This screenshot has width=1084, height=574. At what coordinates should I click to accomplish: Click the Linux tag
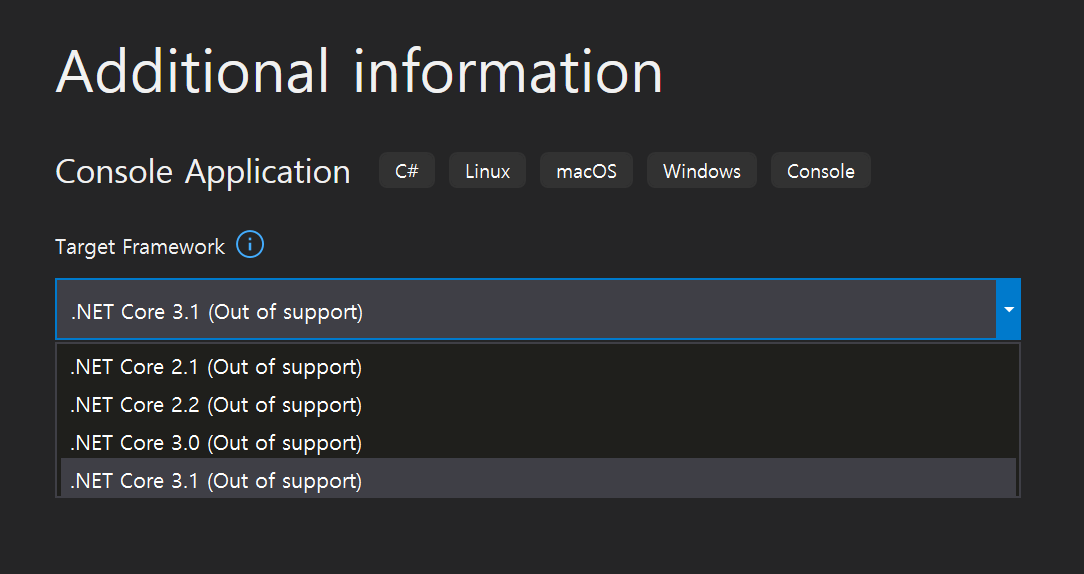coord(487,171)
